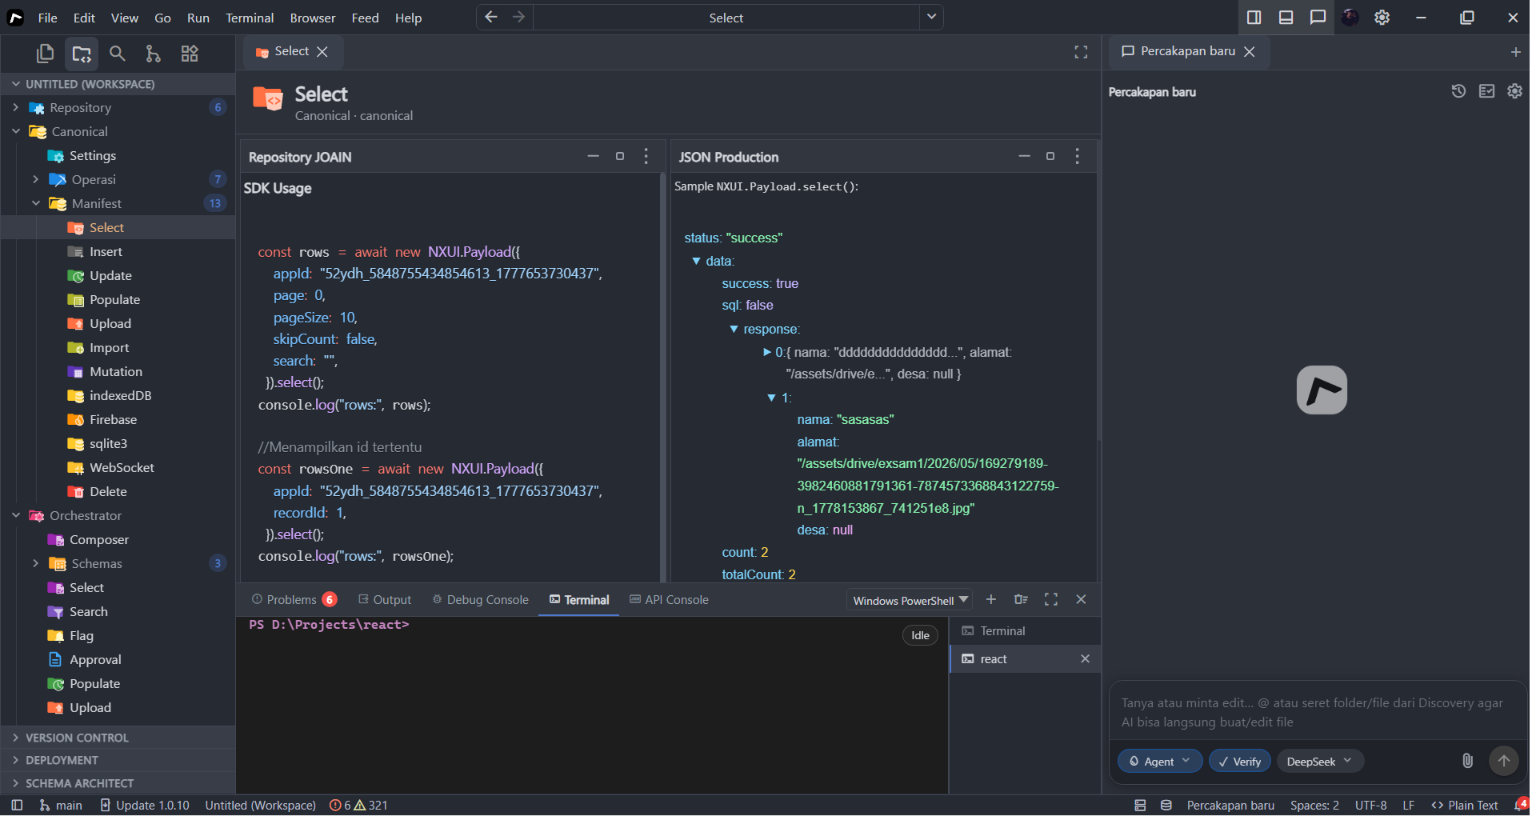The image size is (1530, 816).
Task: Click Plain Text language mode
Action: [1465, 805]
